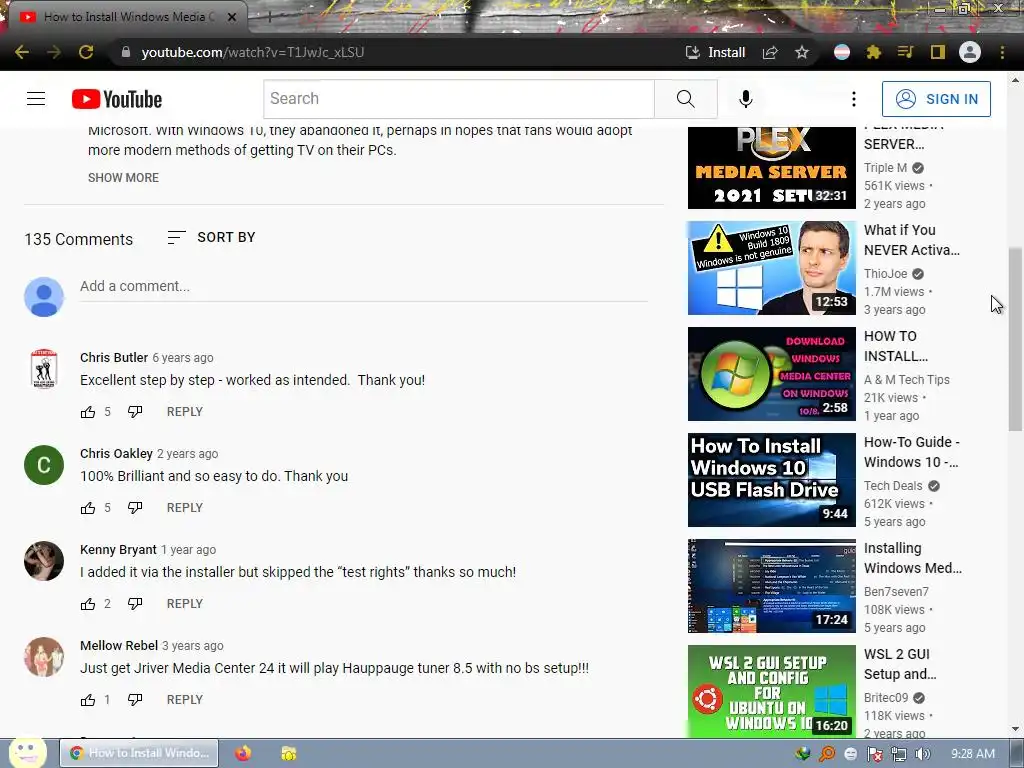The image size is (1024, 768).
Task: Go to the YouTube home logo
Action: tap(117, 99)
